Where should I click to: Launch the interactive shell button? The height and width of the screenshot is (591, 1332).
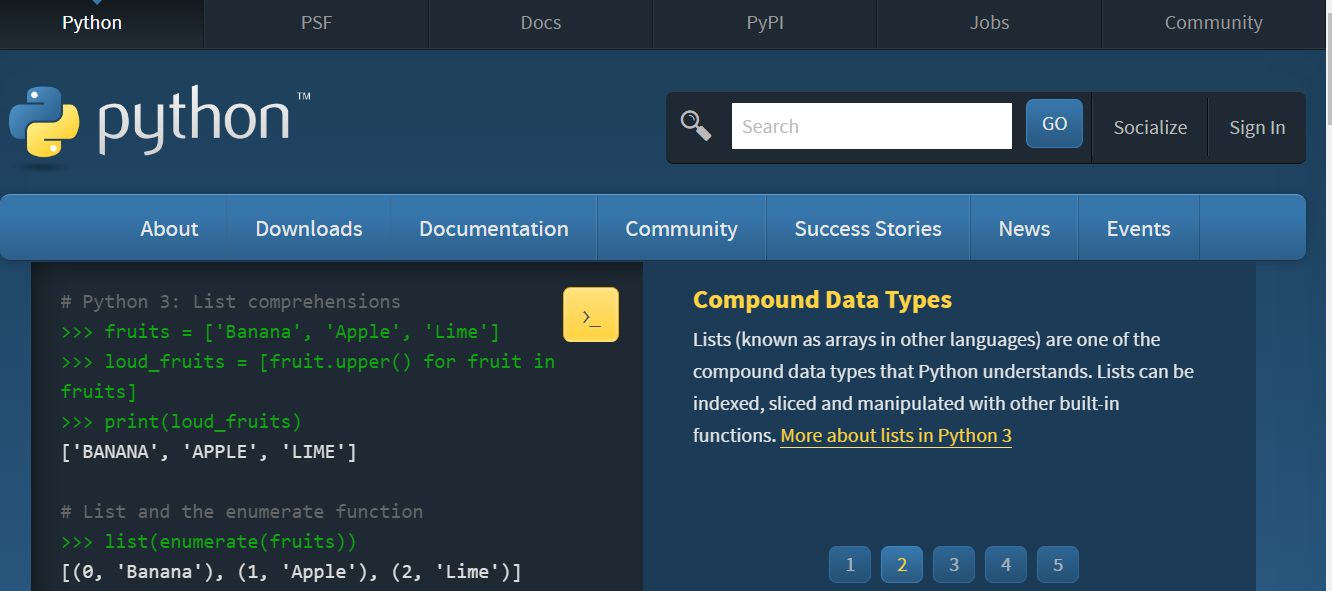591,315
